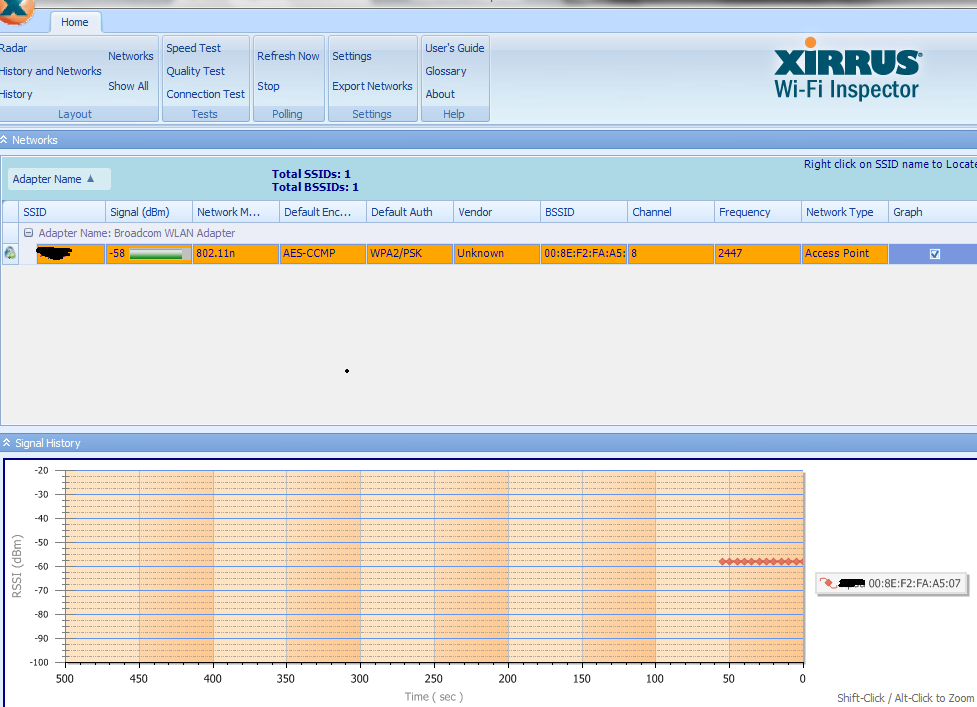Image resolution: width=977 pixels, height=707 pixels.
Task: Collapse the Networks panel chevron
Action: pos(4,140)
